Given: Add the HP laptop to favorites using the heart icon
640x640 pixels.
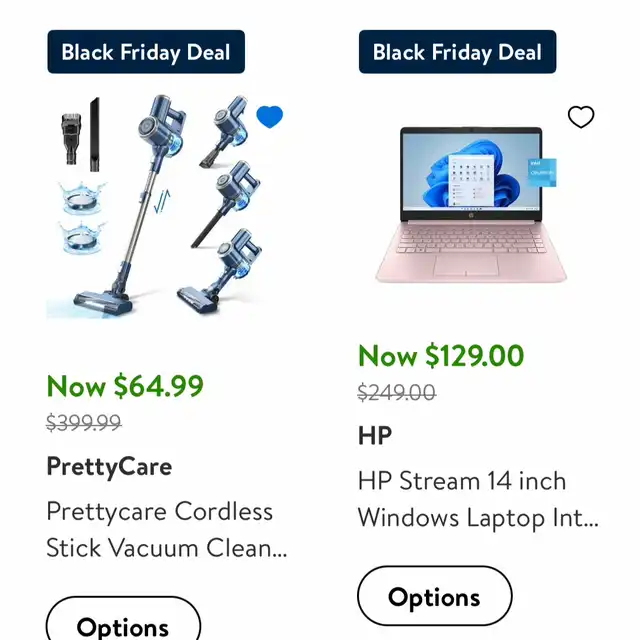Looking at the screenshot, I should point(581,117).
